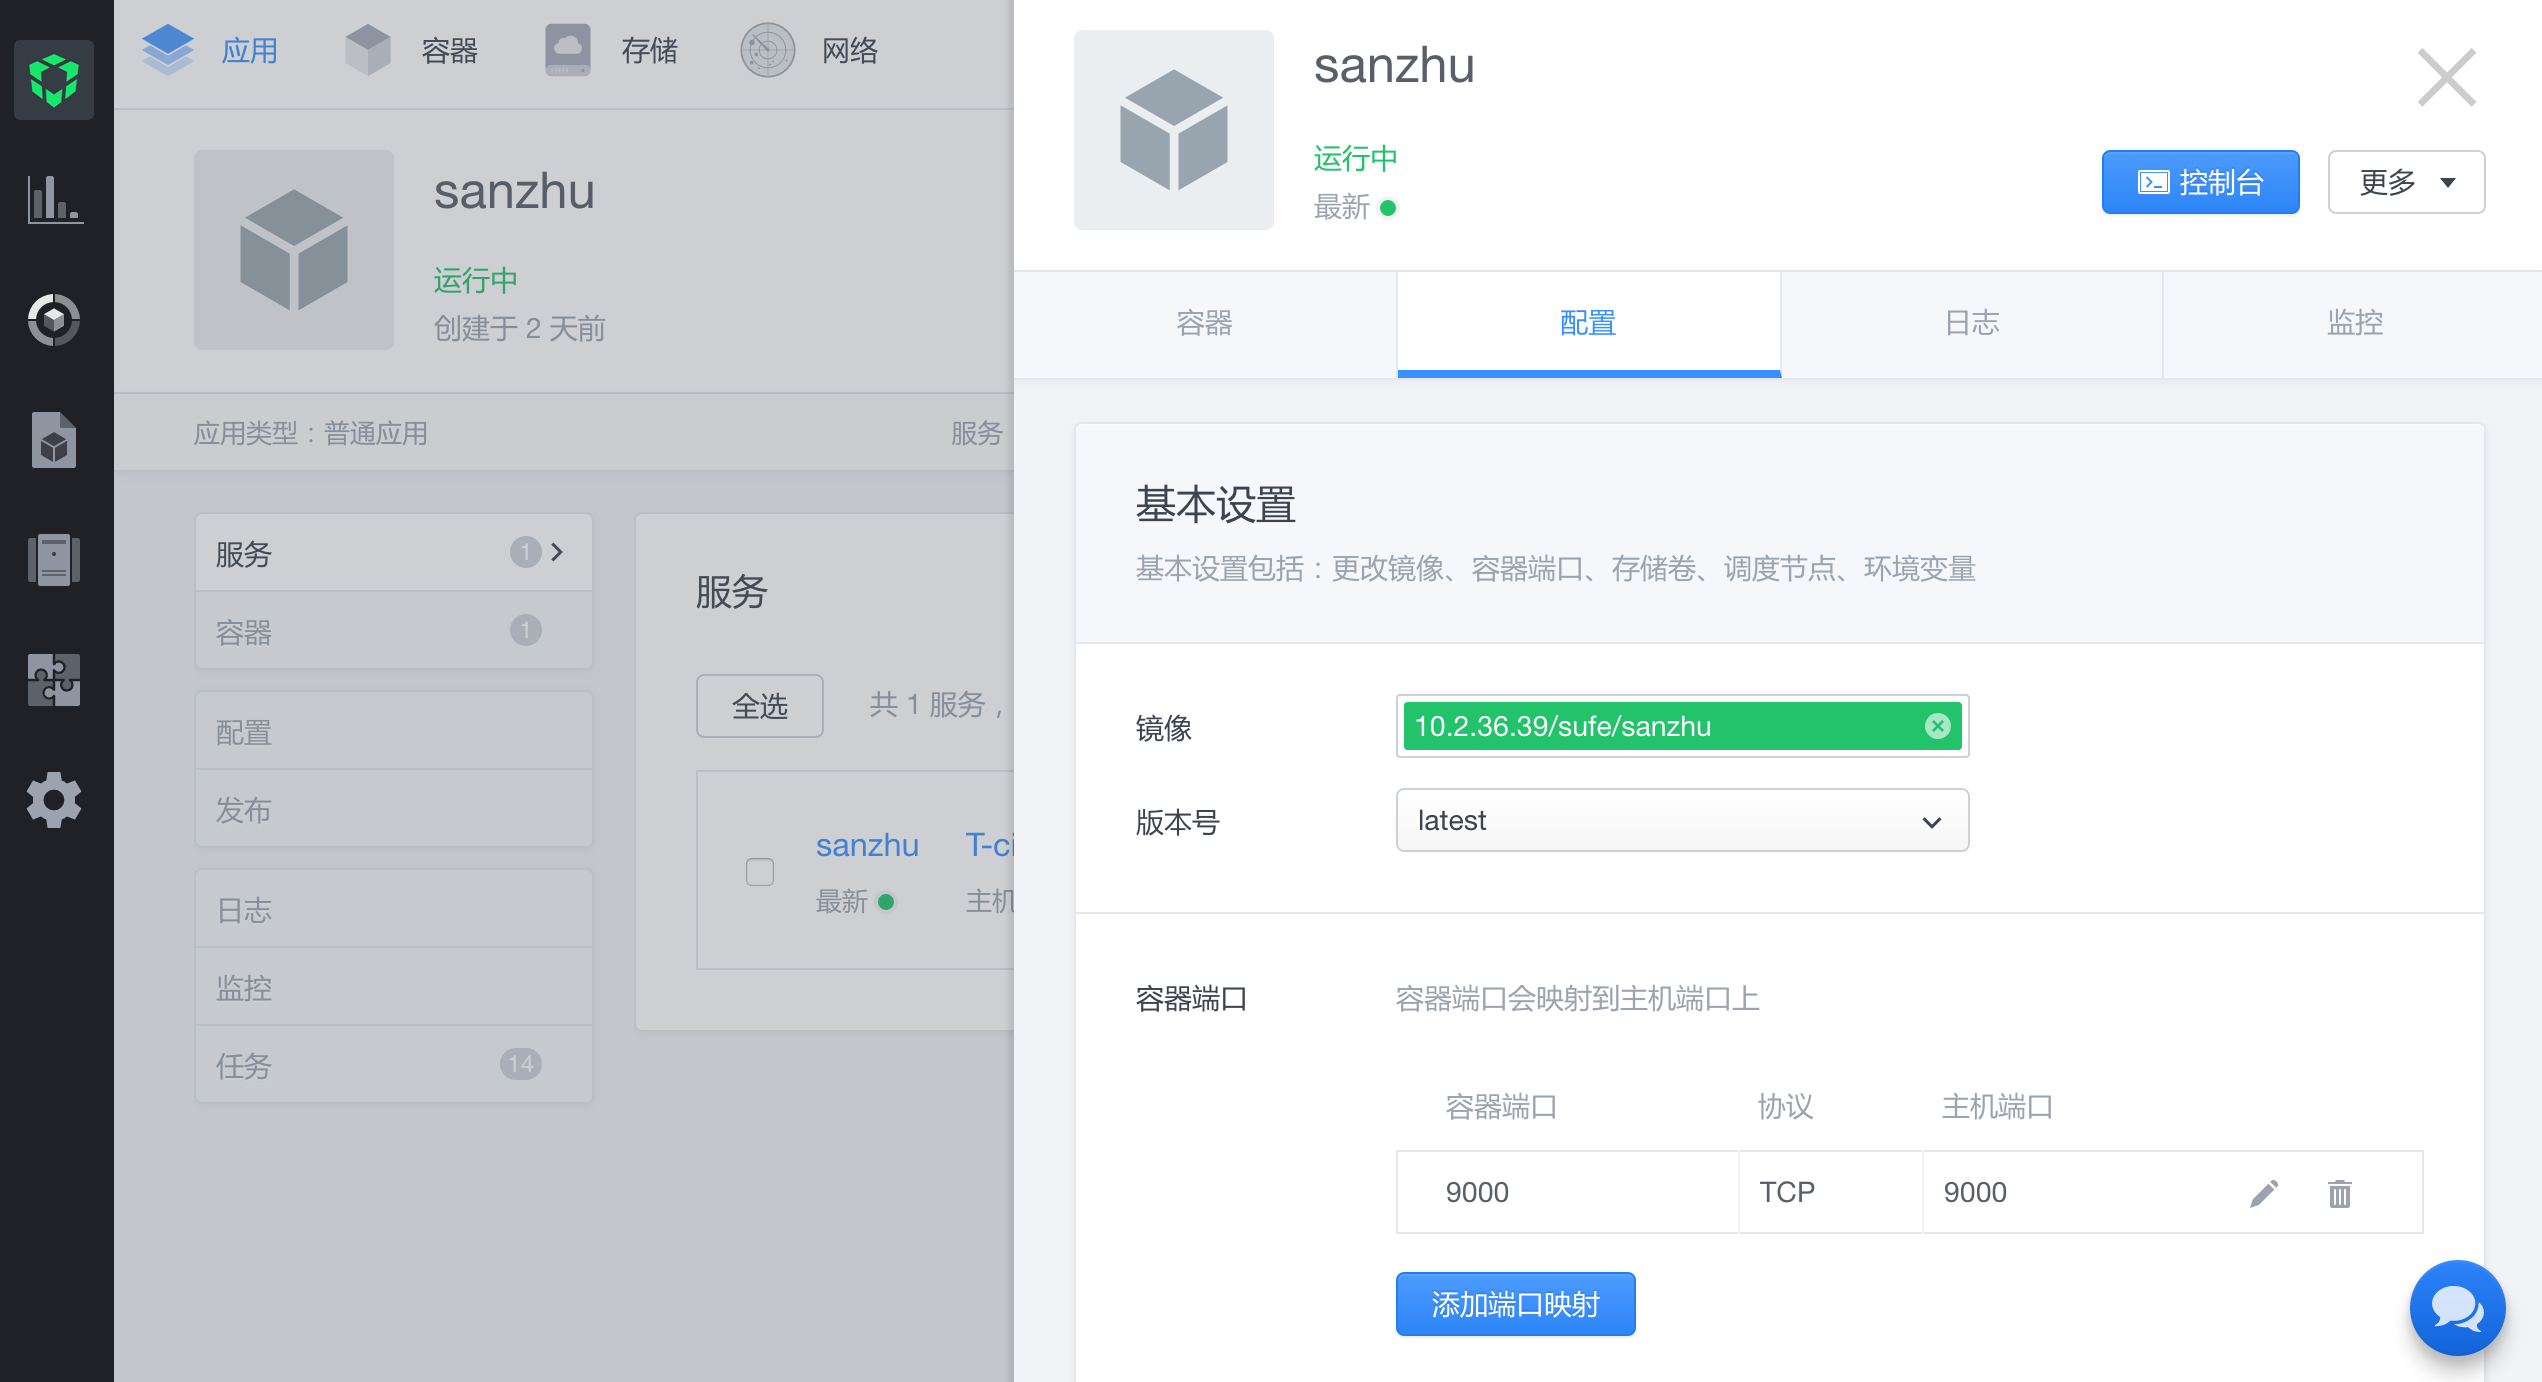Click the 运行中 status in panel
Screen dimensions: 2542x1382
coord(1355,158)
